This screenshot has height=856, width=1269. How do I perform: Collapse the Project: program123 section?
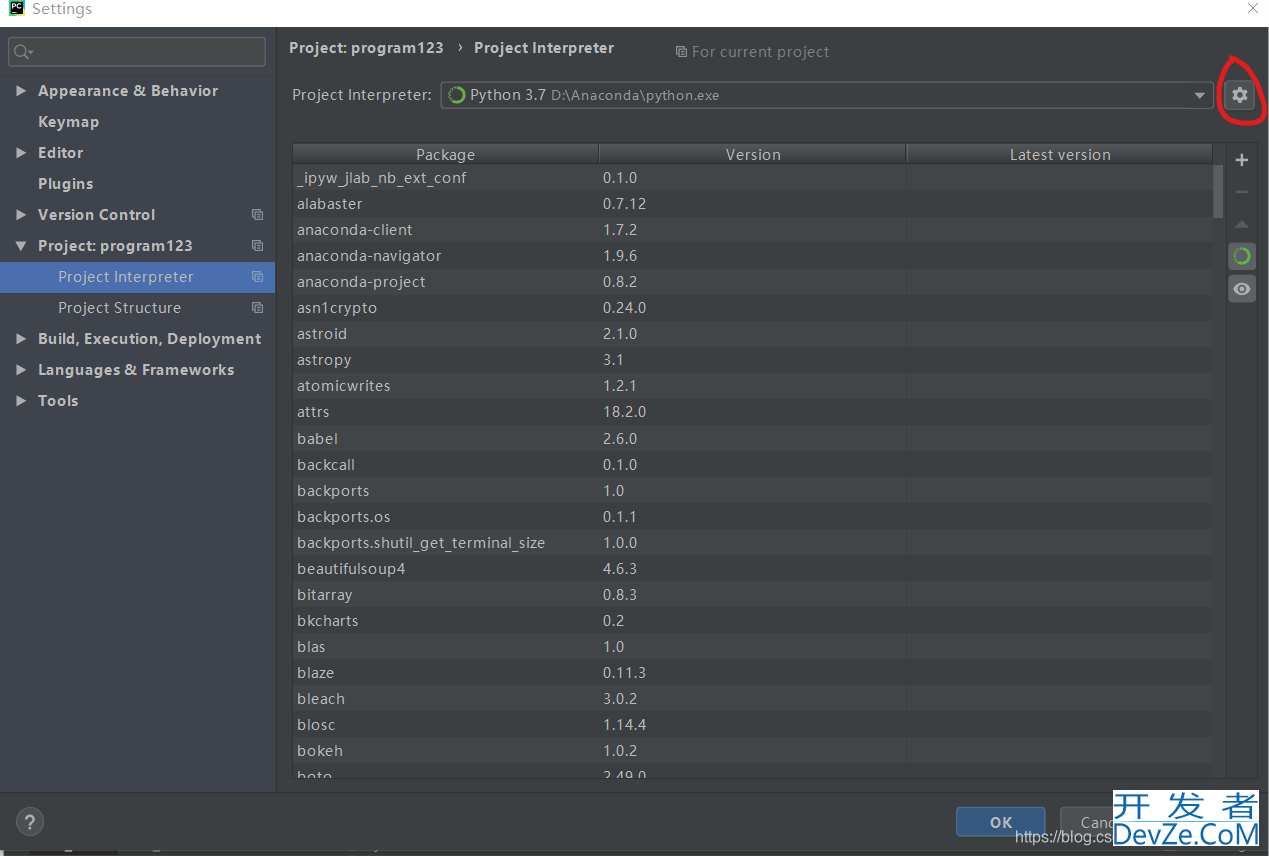(x=21, y=246)
